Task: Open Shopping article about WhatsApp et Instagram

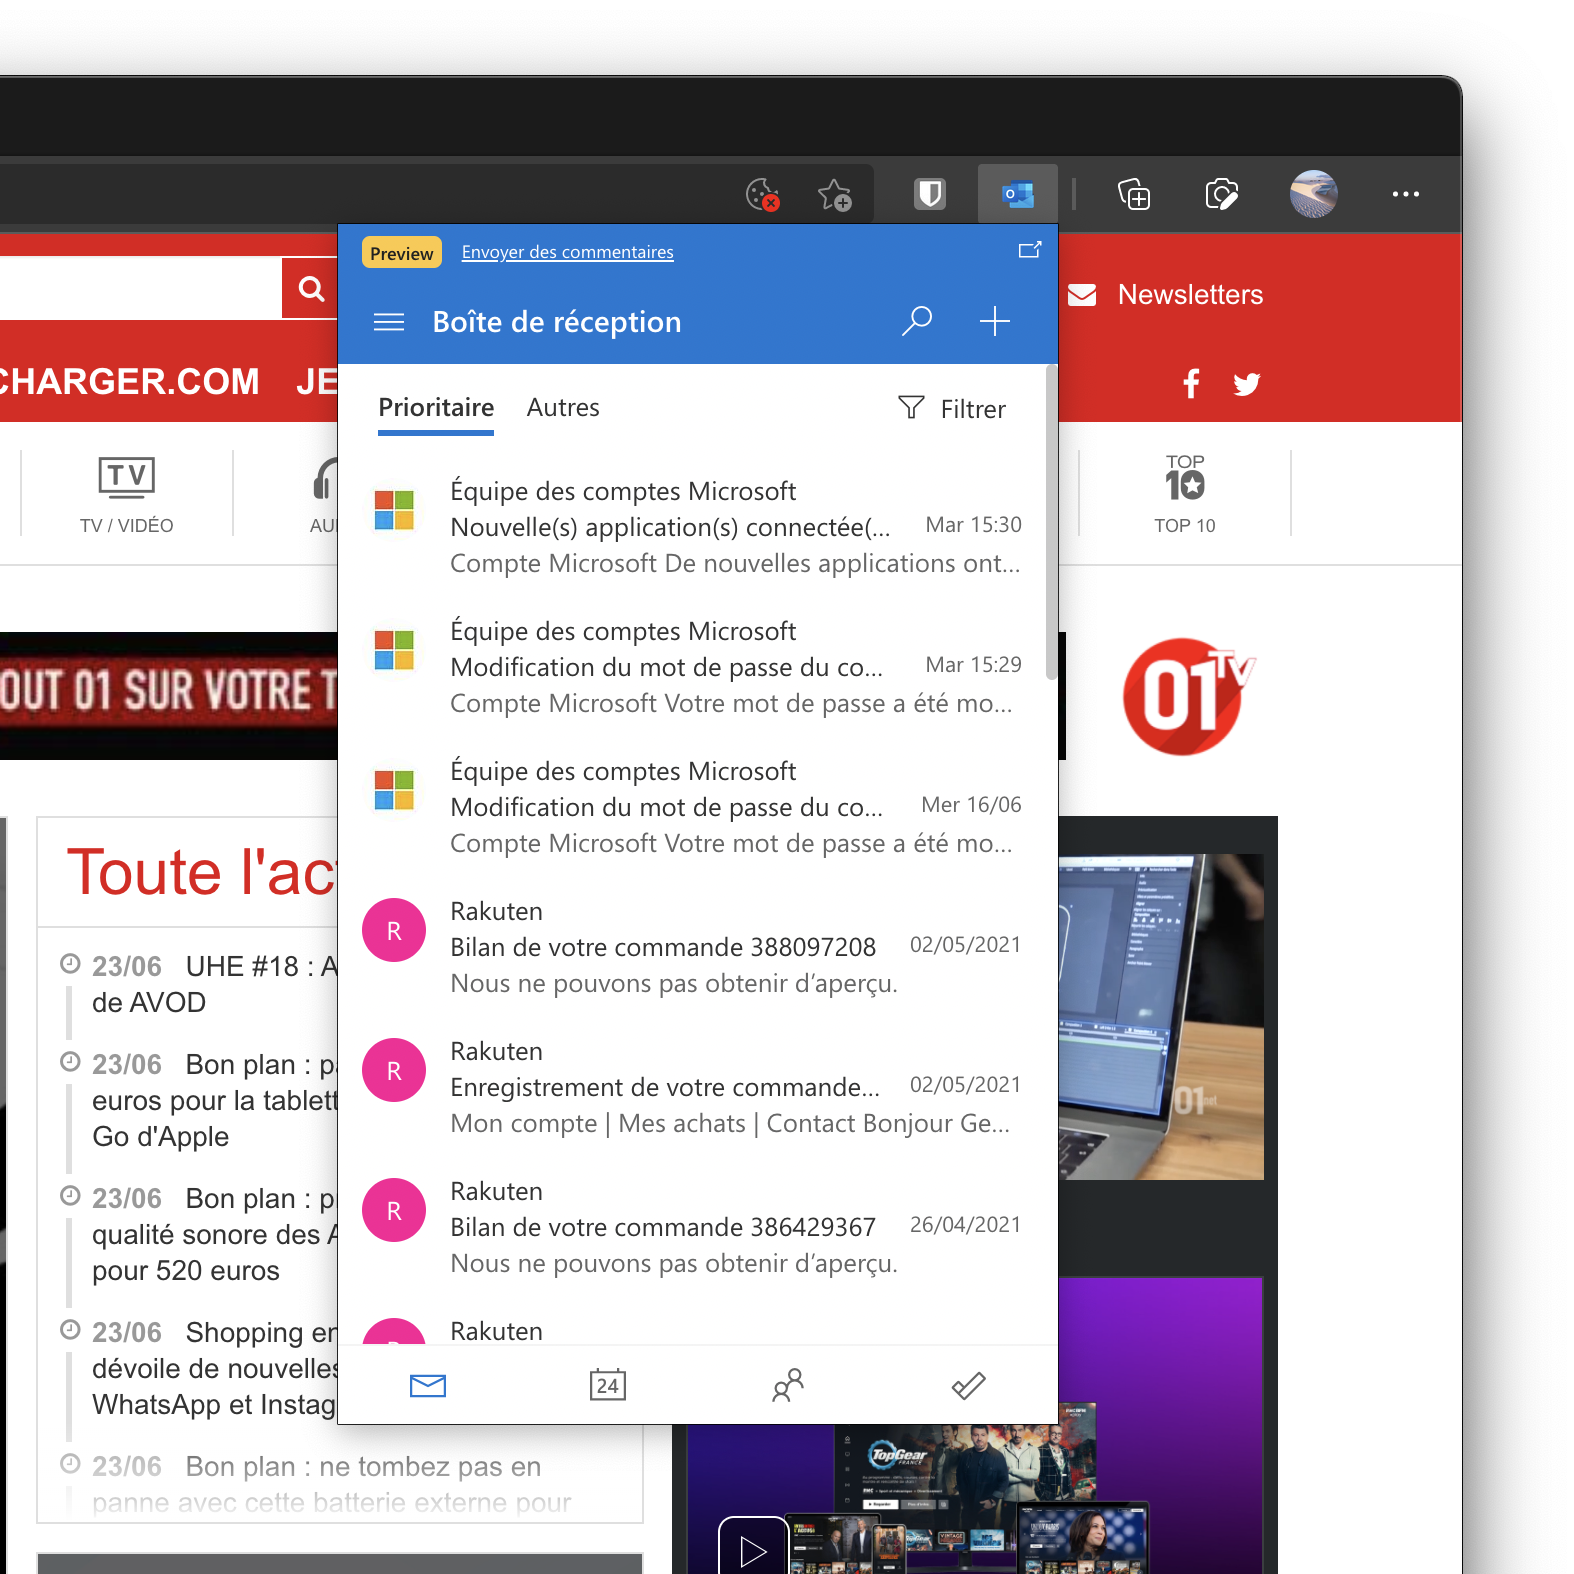Action: click(x=213, y=1368)
